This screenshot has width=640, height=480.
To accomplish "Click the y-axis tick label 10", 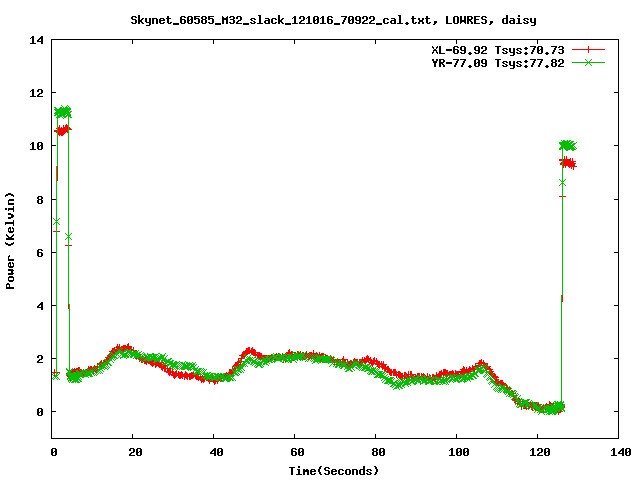I will pos(36,146).
